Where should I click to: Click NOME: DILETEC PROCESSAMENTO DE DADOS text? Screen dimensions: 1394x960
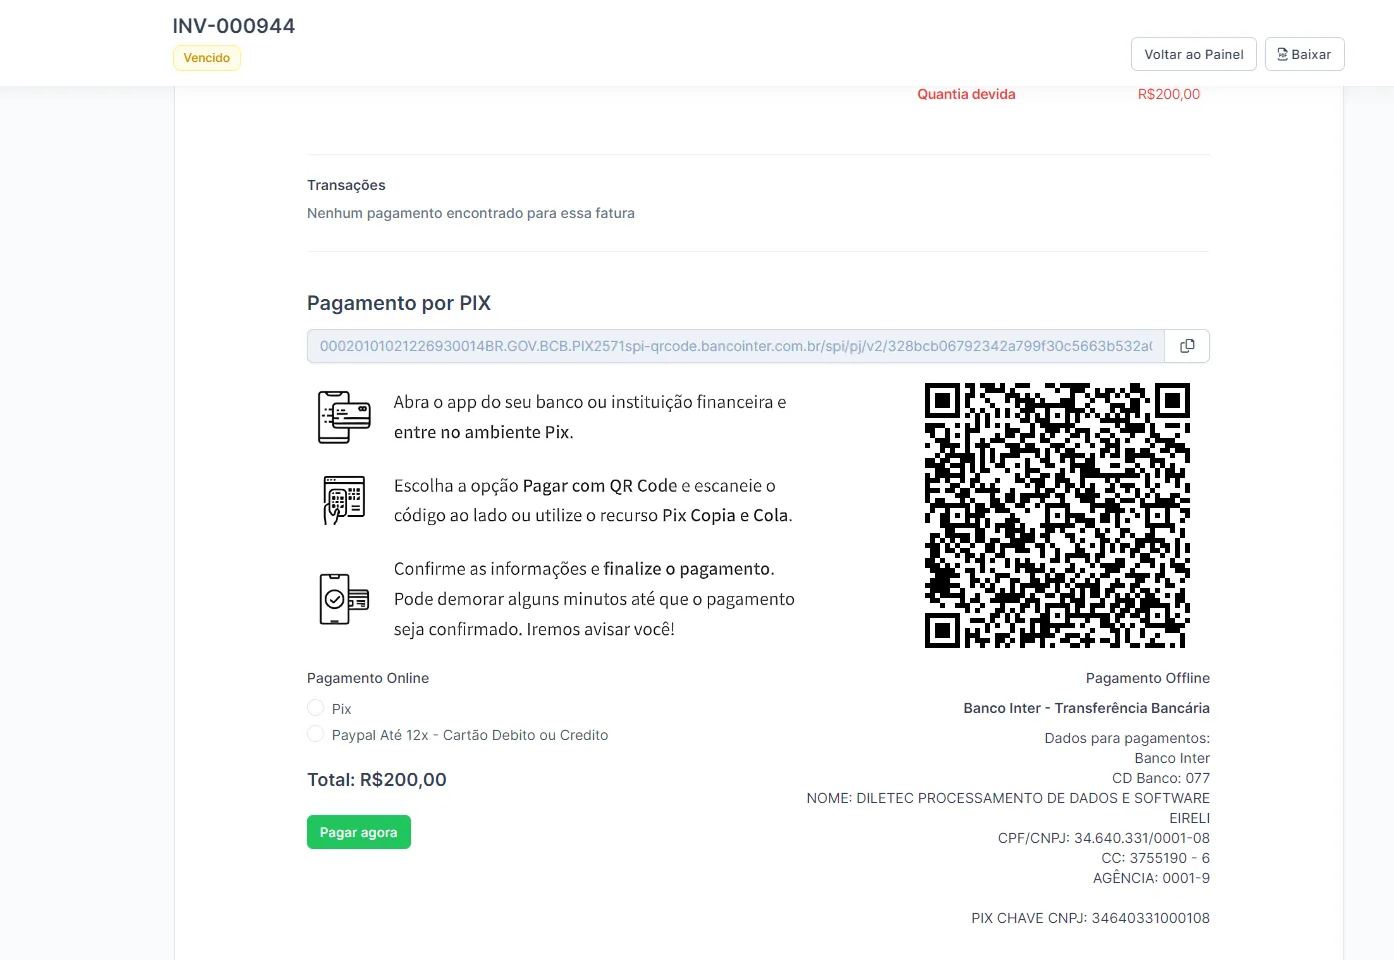[x=1008, y=808]
